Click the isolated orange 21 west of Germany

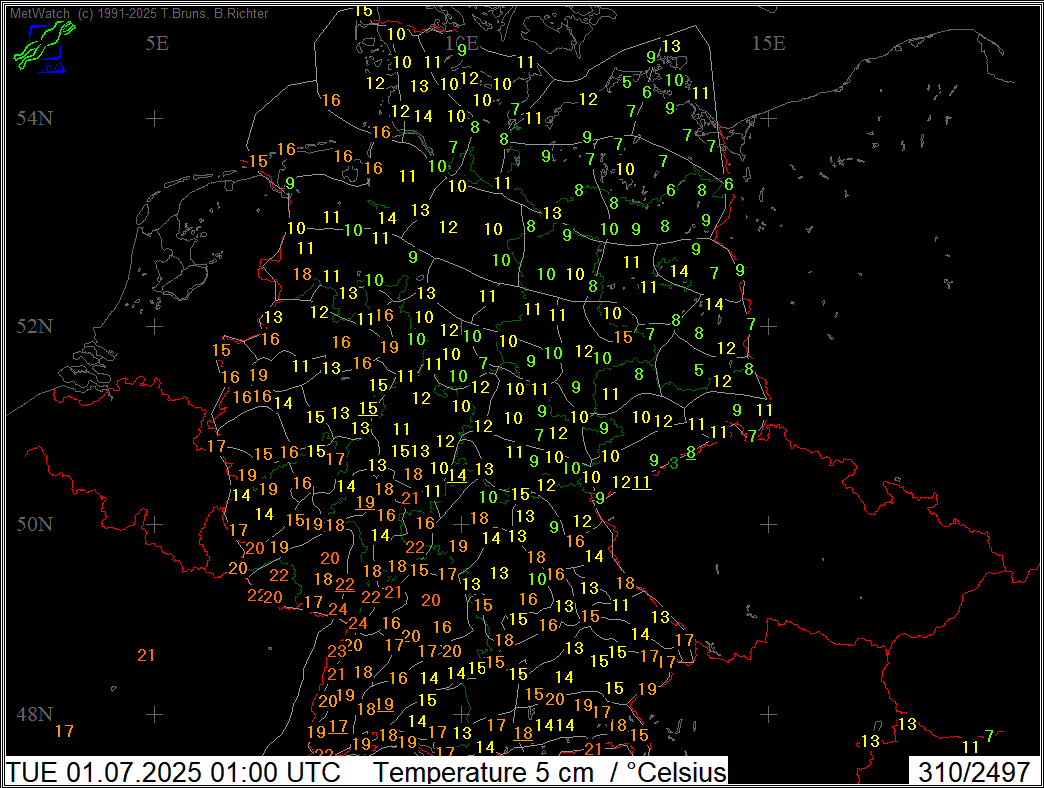click(x=146, y=656)
